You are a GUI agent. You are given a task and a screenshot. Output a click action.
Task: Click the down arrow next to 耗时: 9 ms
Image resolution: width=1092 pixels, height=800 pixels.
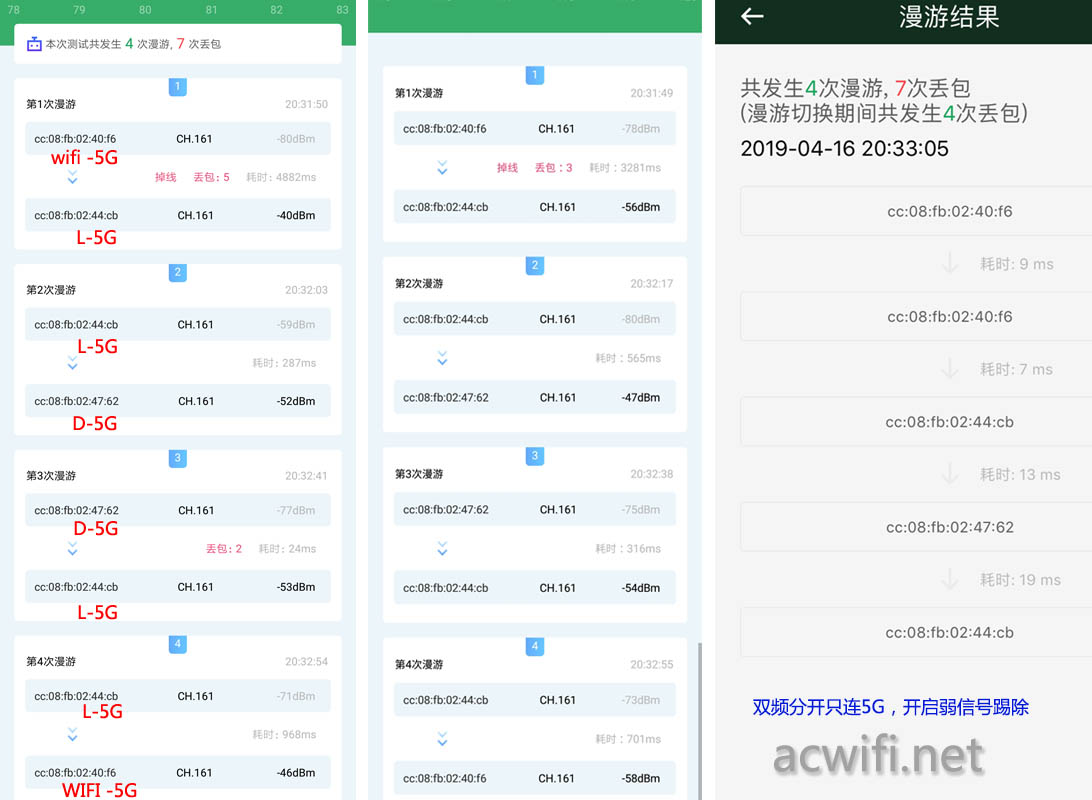[x=950, y=264]
